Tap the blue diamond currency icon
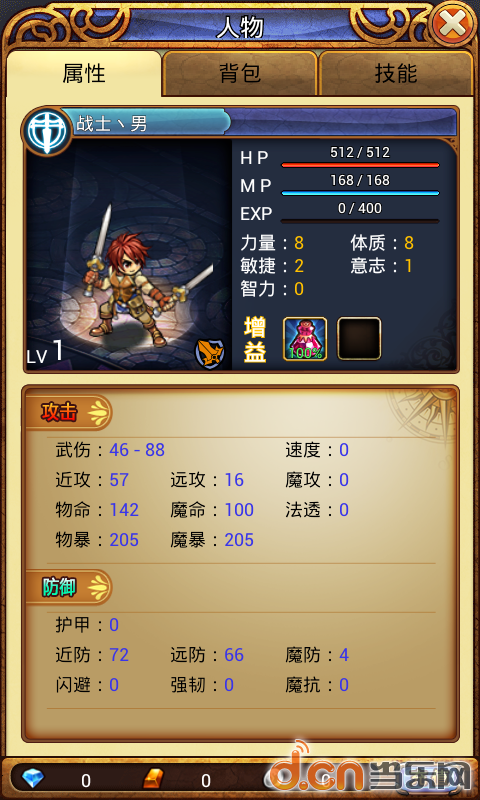The width and height of the screenshot is (480, 800). point(33,779)
